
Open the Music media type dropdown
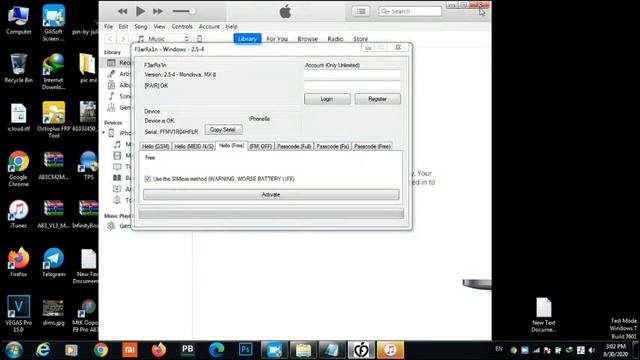[x=163, y=39]
